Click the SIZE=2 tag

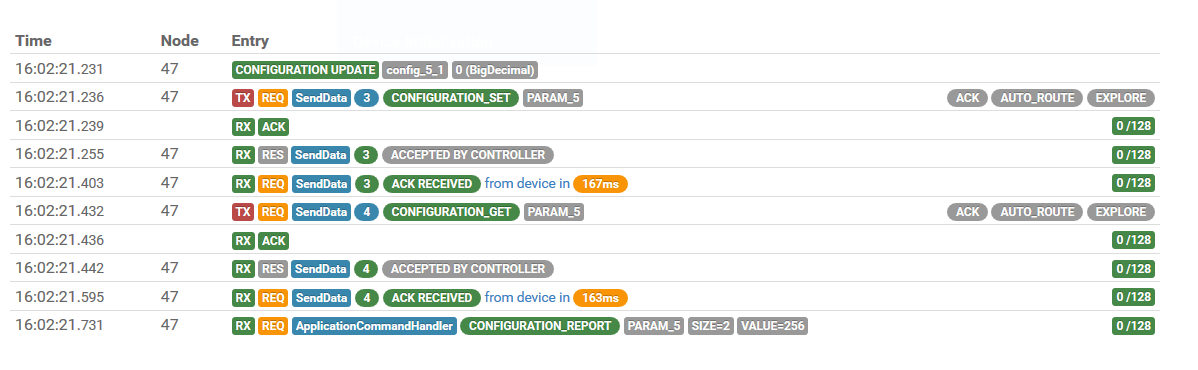click(x=710, y=326)
